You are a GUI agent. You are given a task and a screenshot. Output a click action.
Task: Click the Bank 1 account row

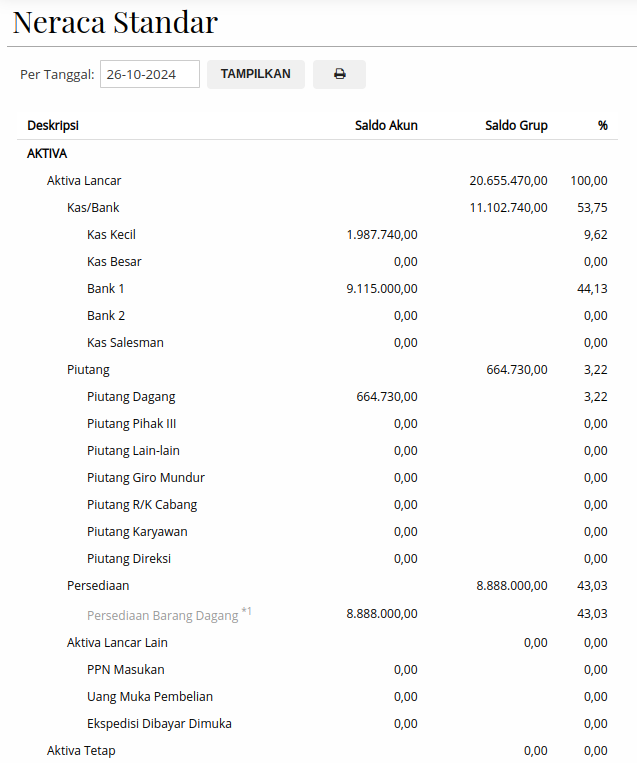click(106, 289)
